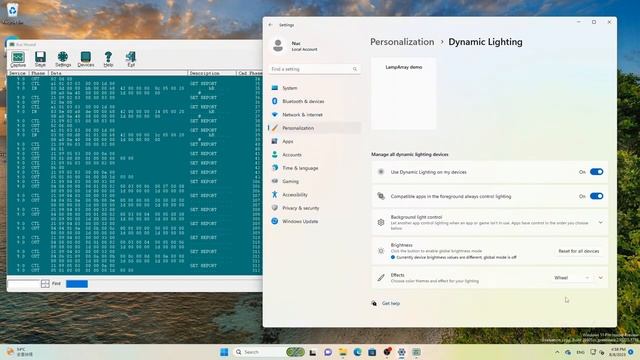The height and width of the screenshot is (360, 640).
Task: Open Bus Hound Settings toolbar icon
Action: (63, 59)
